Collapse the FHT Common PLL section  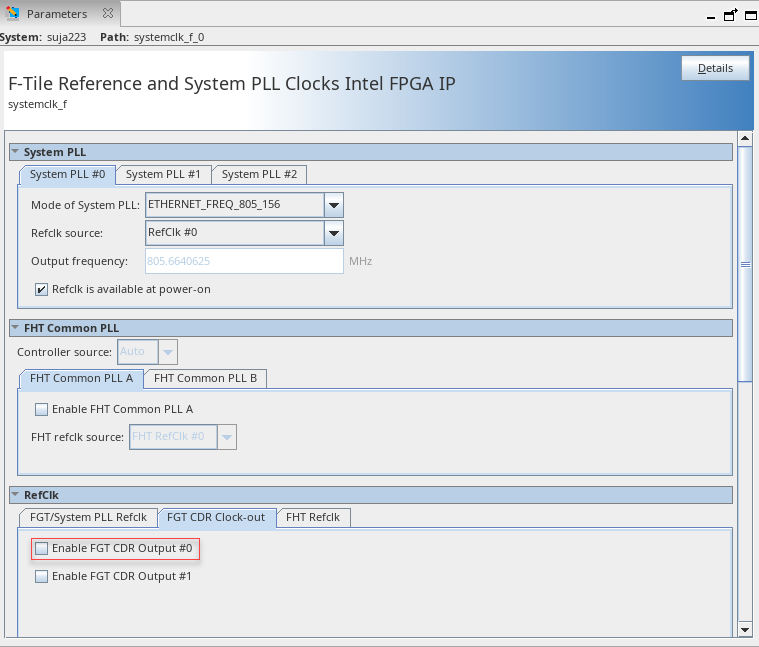tap(16, 328)
